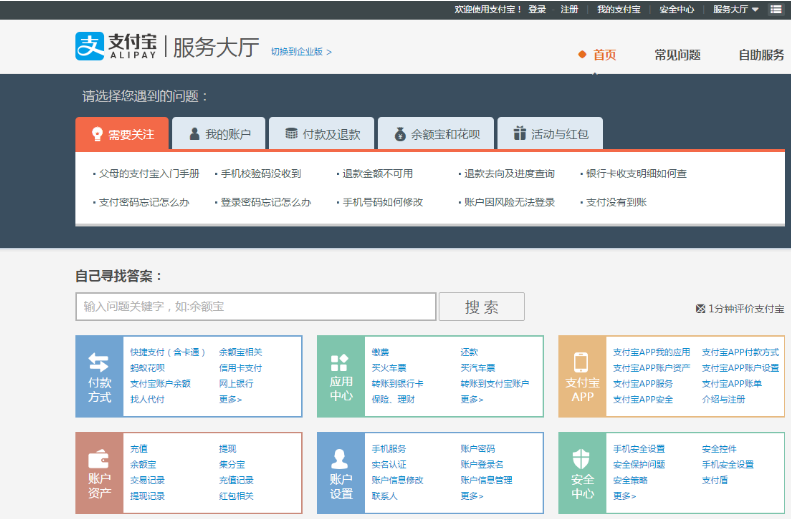Image resolution: width=791 pixels, height=519 pixels.
Task: Click the list icon in top bar
Action: coord(776,9)
